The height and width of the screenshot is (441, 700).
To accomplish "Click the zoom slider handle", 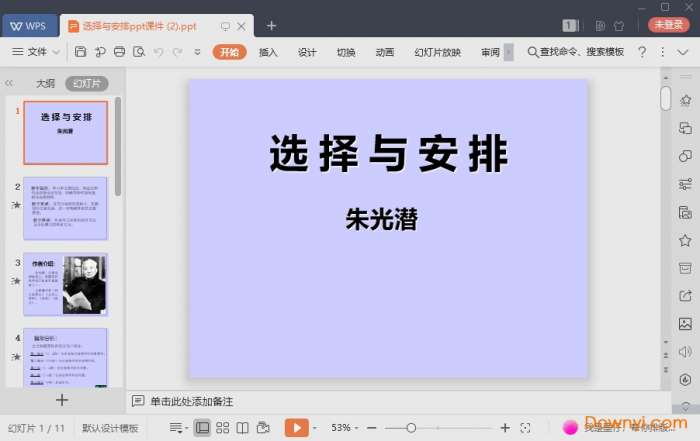I will coord(412,428).
